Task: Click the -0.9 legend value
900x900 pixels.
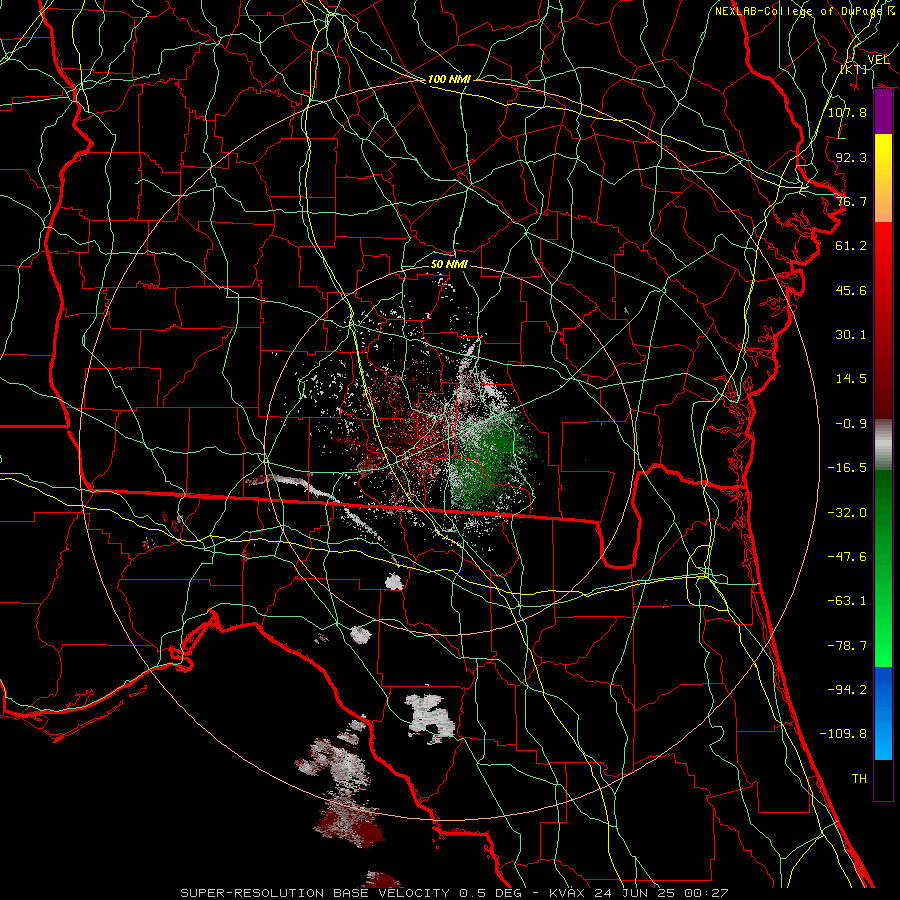Action: coord(851,424)
